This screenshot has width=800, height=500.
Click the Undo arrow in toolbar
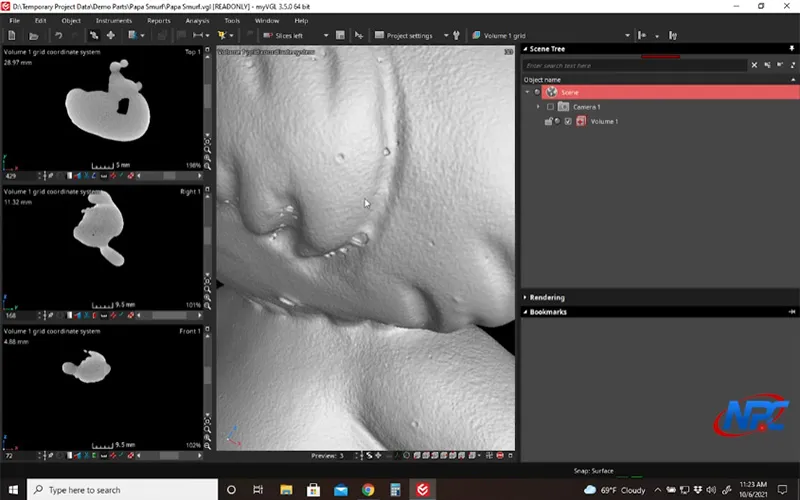point(58,35)
